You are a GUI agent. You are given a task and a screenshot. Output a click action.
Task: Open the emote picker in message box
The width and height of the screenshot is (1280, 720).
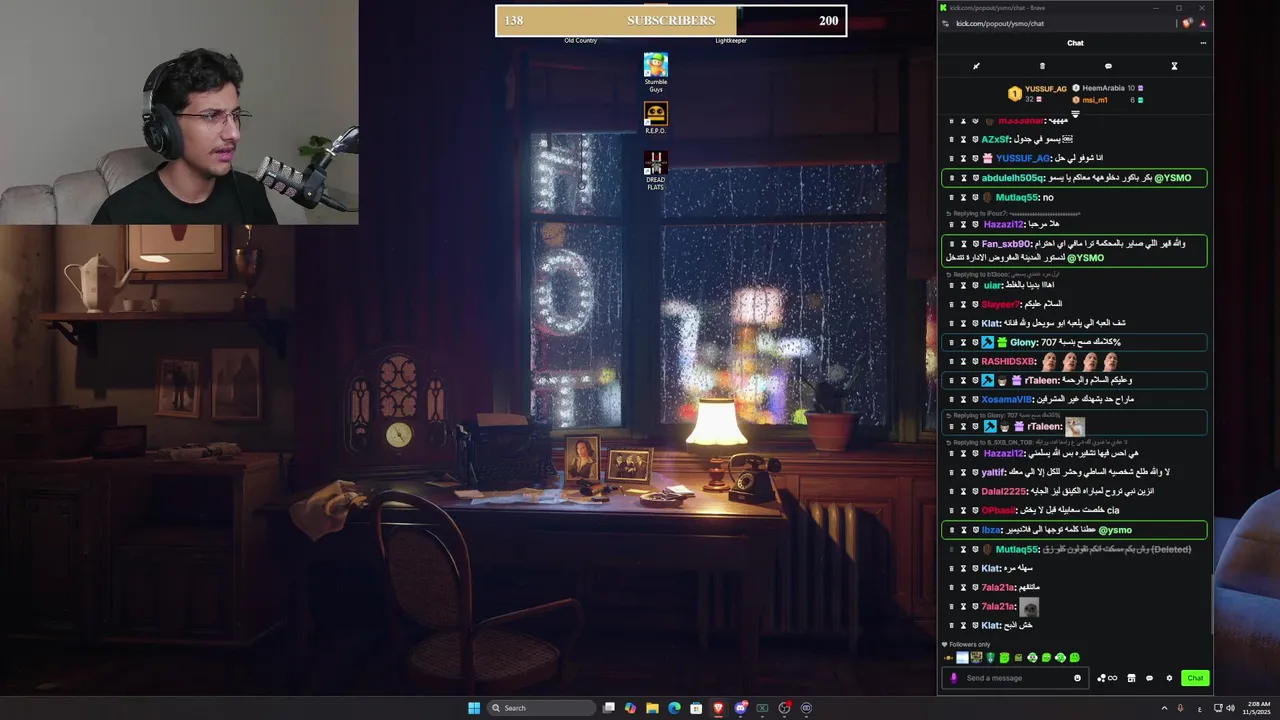[x=1077, y=678]
